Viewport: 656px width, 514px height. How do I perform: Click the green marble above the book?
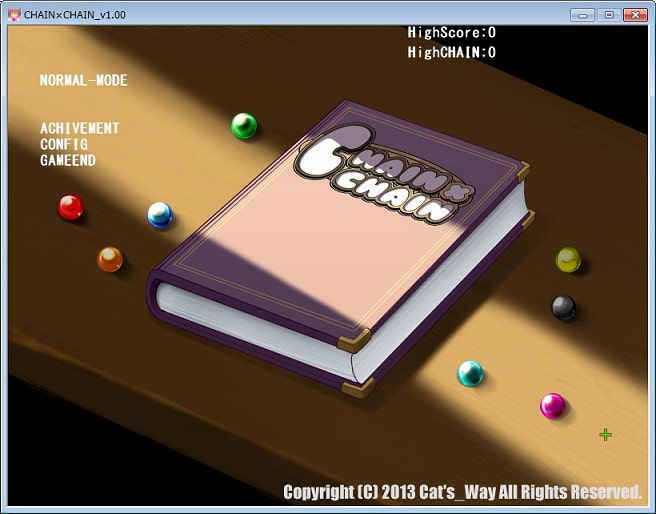(244, 126)
